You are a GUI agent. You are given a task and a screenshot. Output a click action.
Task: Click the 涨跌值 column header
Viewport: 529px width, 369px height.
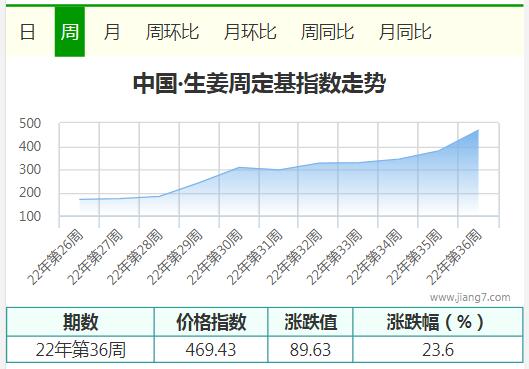point(310,322)
